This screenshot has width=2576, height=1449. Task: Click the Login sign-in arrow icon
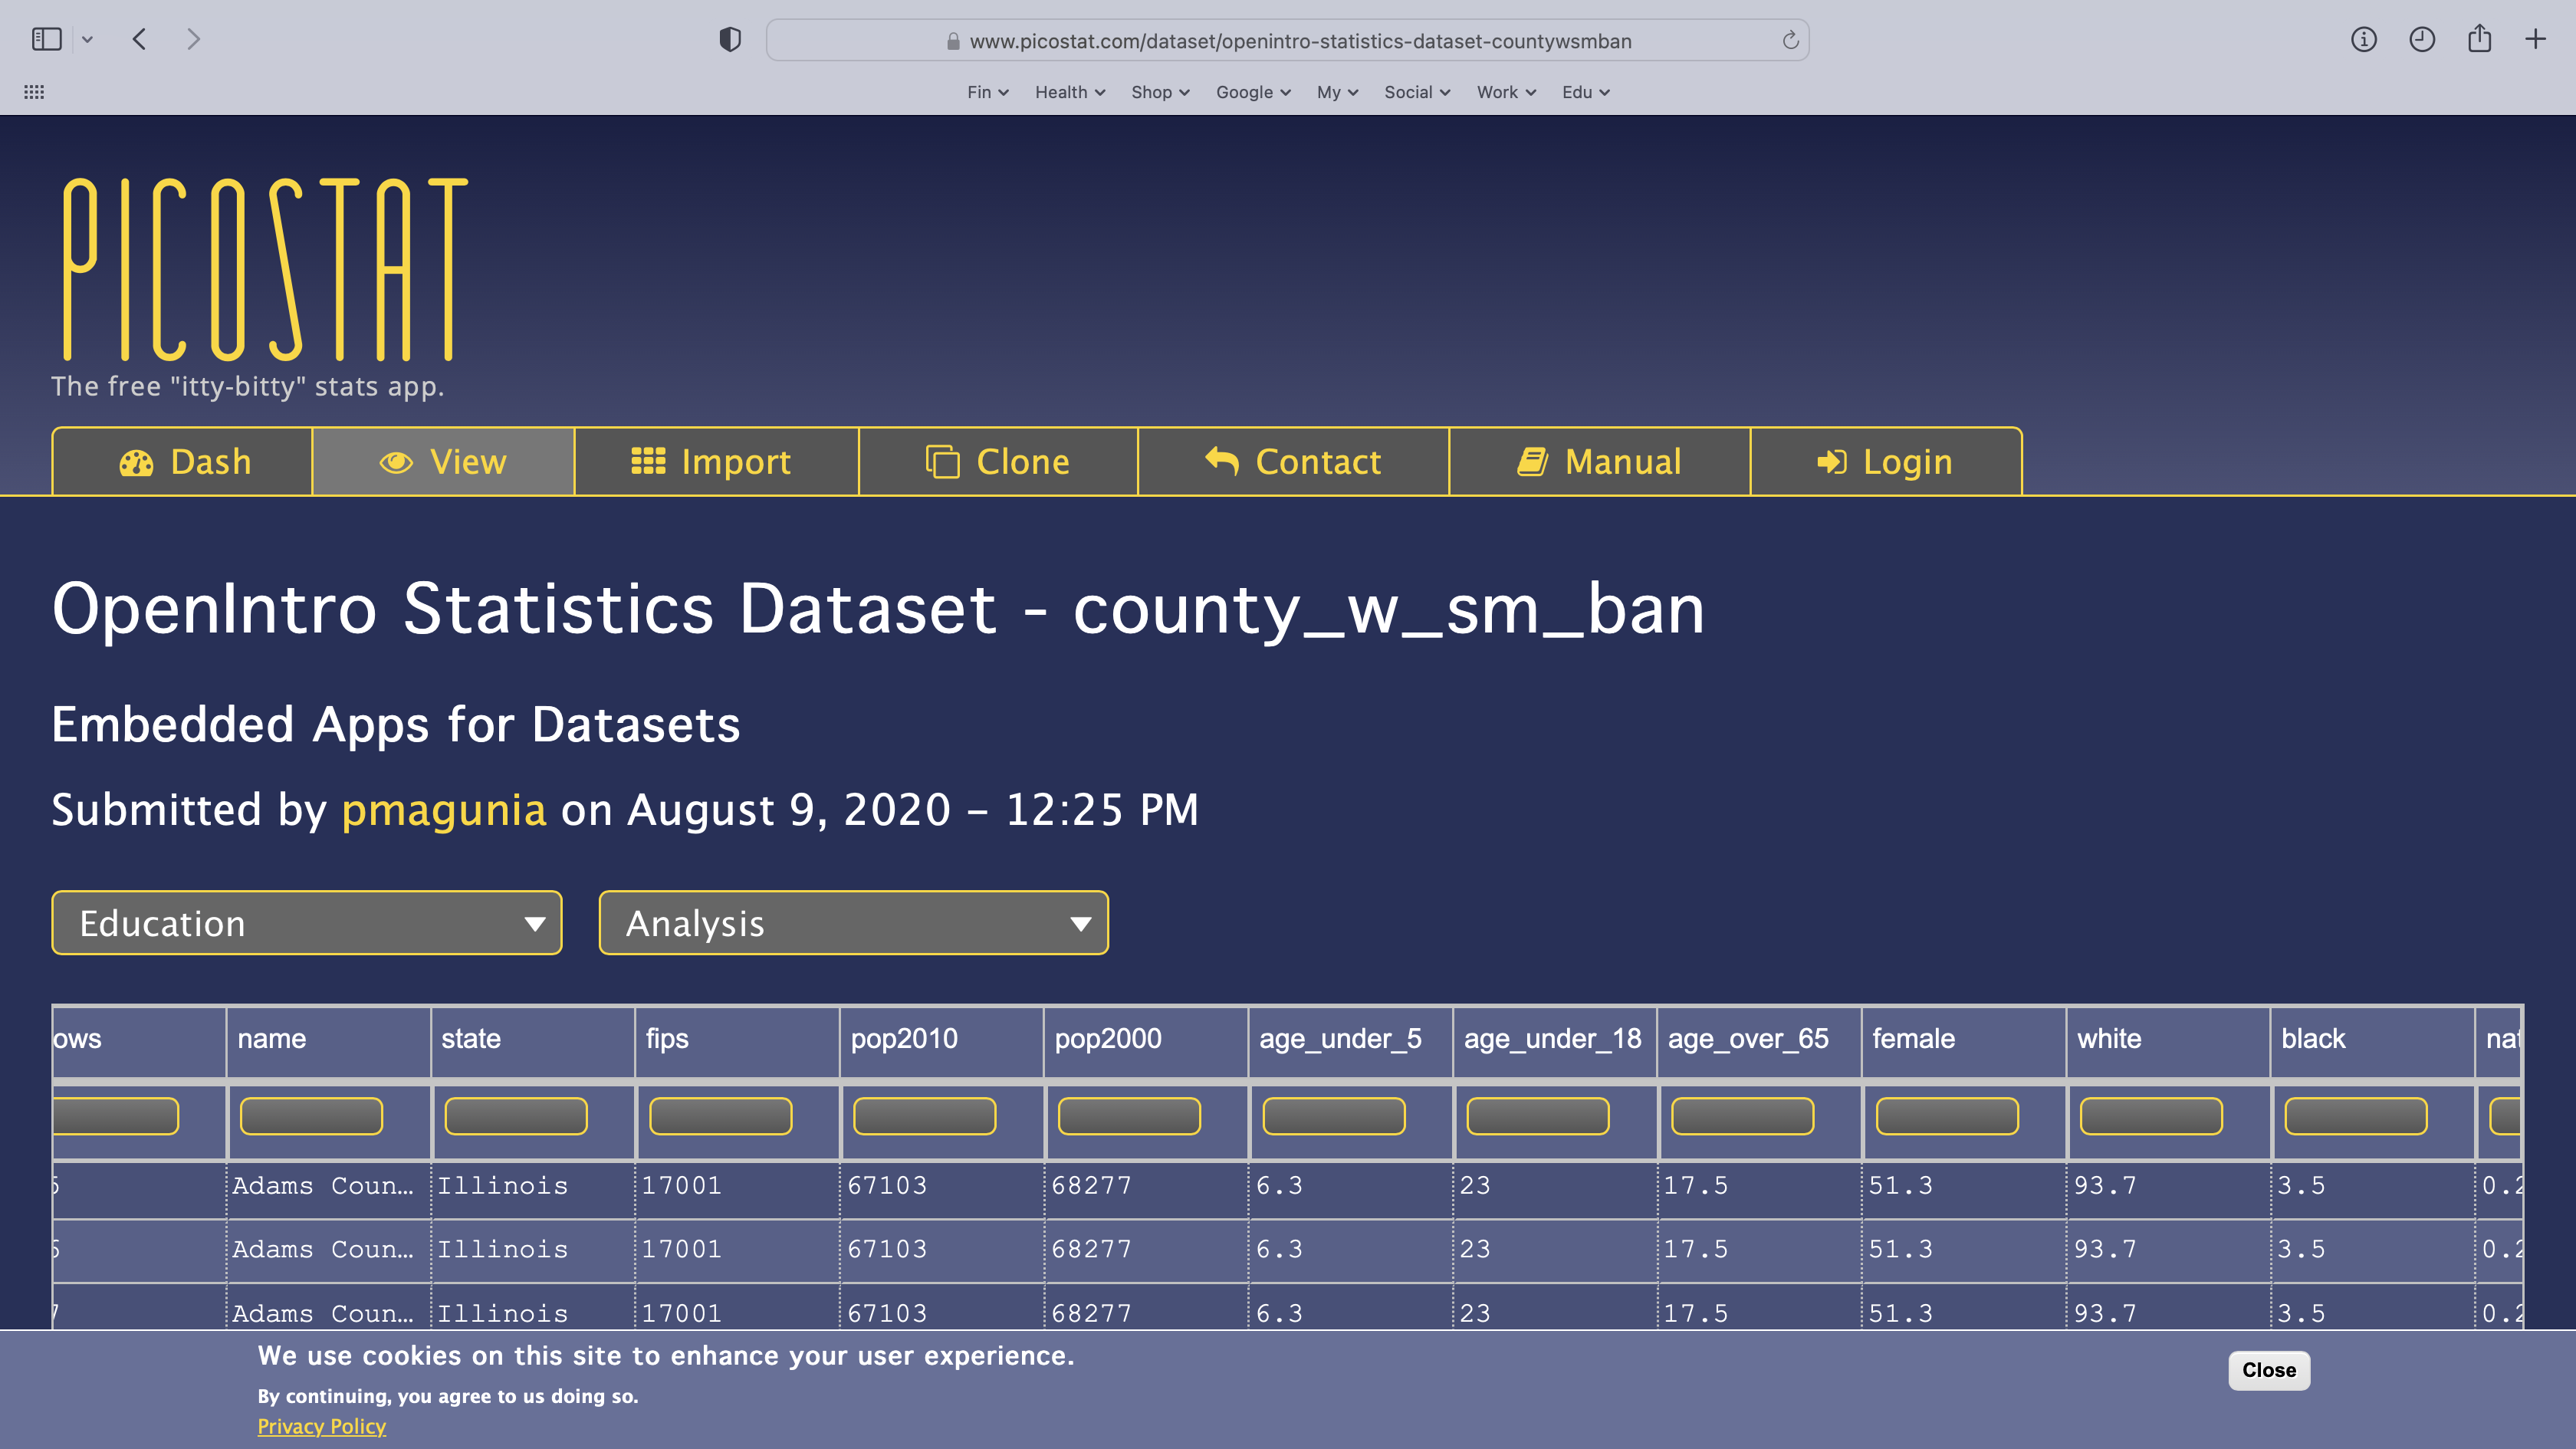pyautogui.click(x=1831, y=461)
